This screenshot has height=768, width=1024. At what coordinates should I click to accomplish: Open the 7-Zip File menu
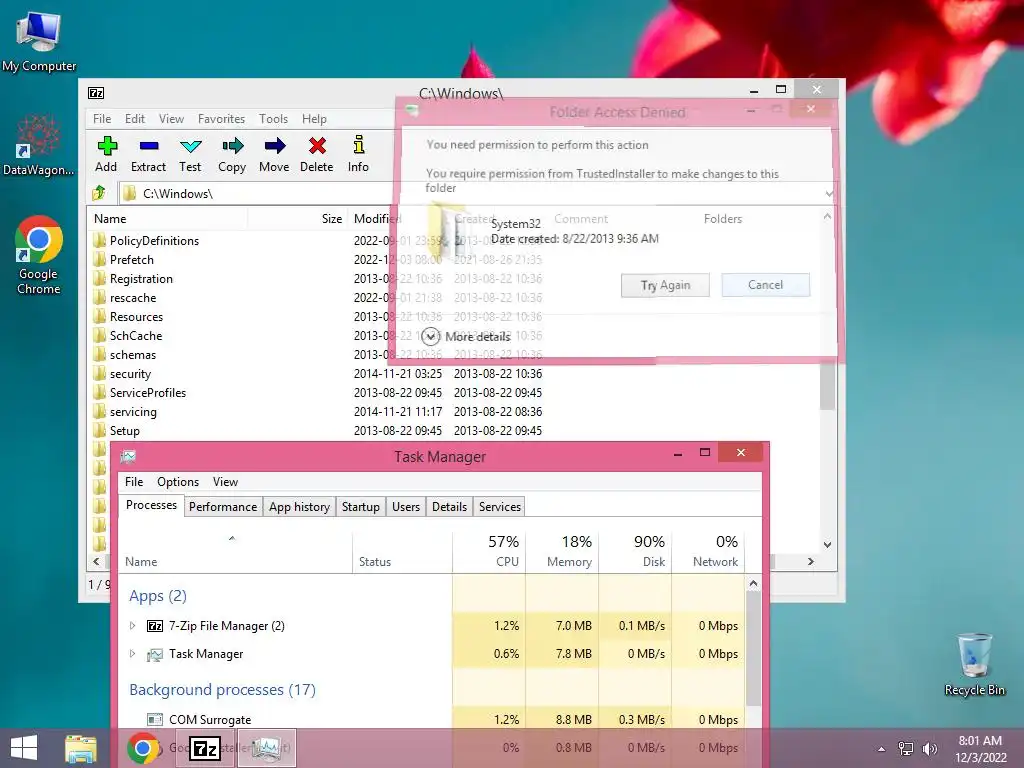click(102, 119)
